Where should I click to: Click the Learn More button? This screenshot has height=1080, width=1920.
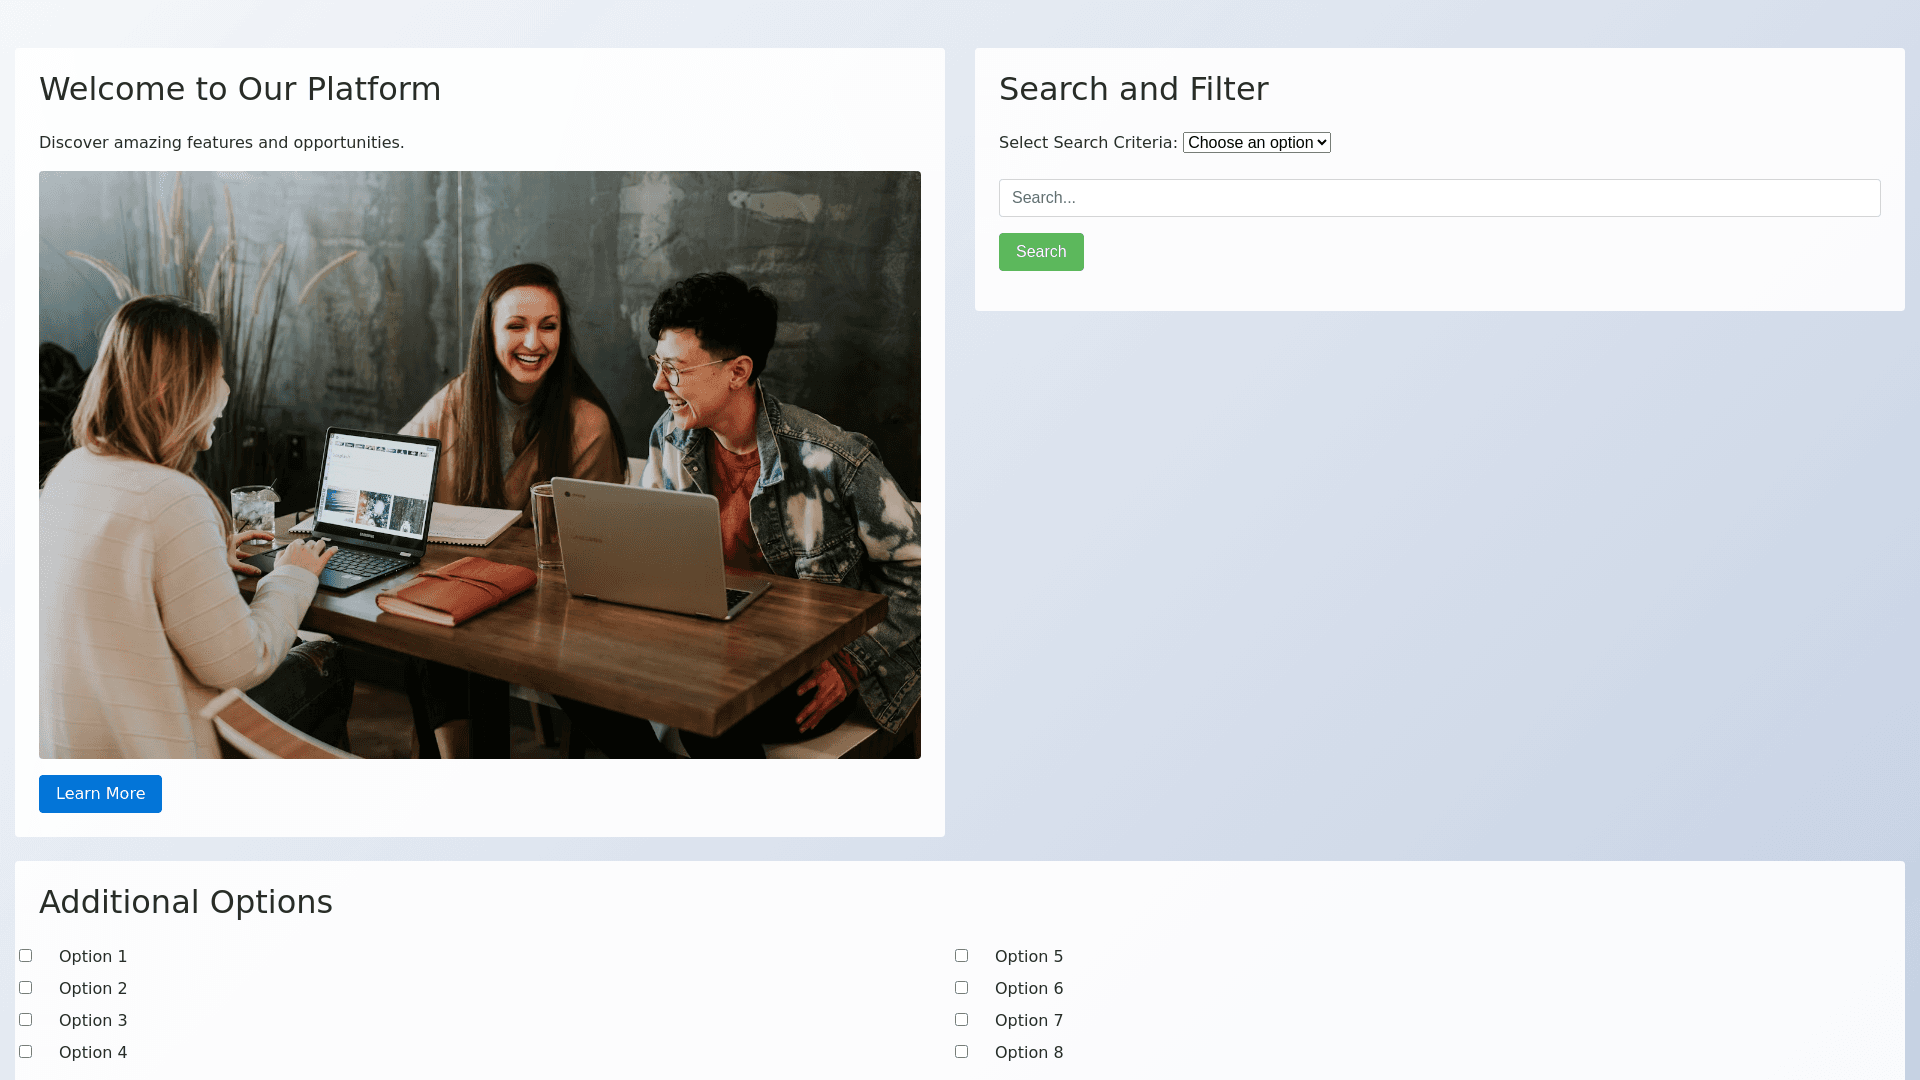[x=100, y=794]
